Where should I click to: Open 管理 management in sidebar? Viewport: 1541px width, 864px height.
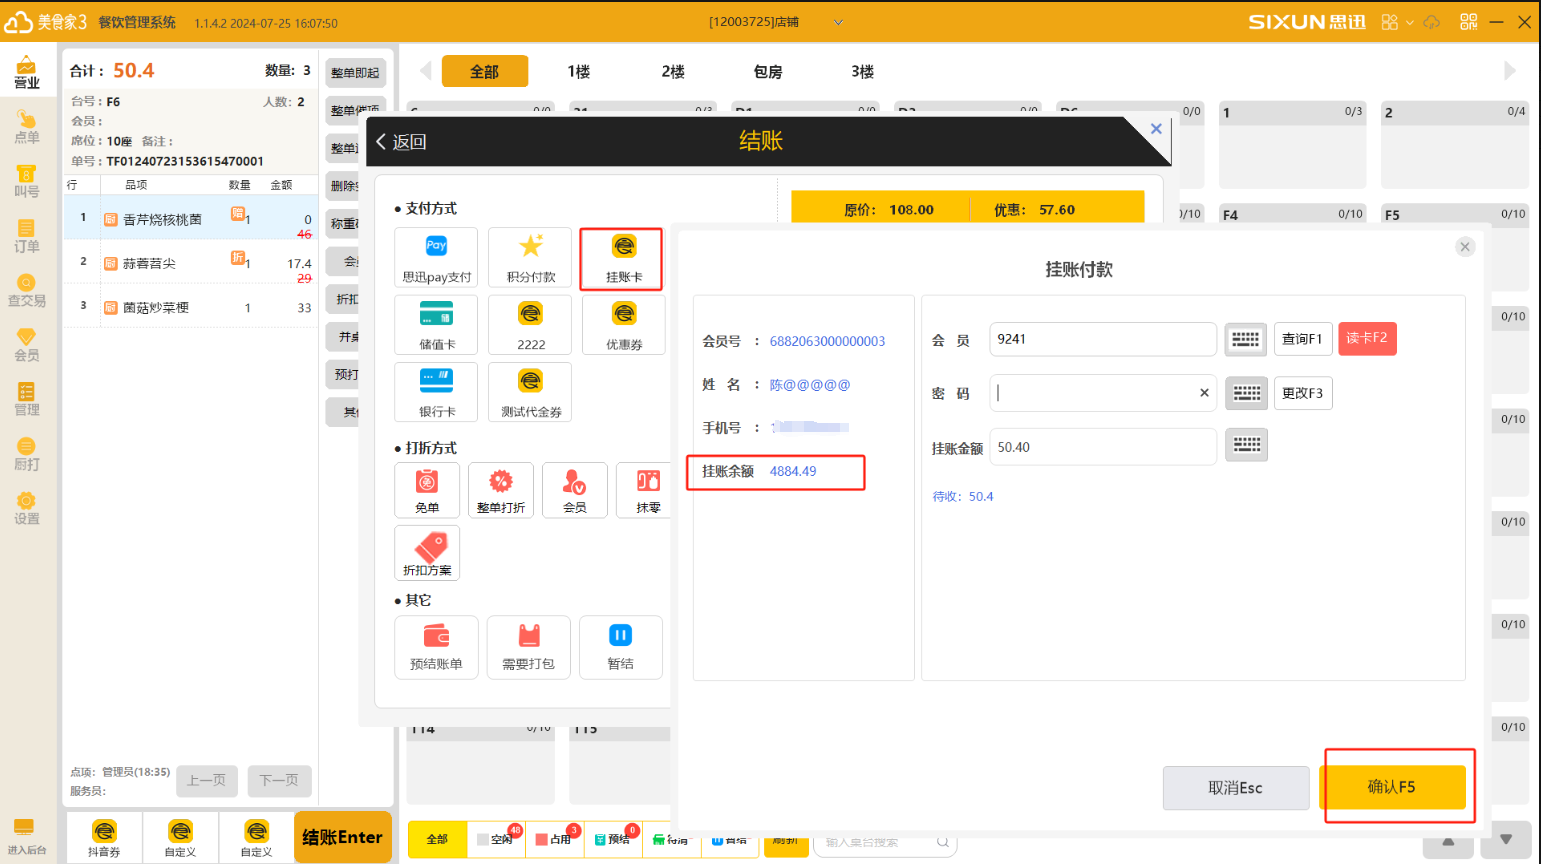27,400
